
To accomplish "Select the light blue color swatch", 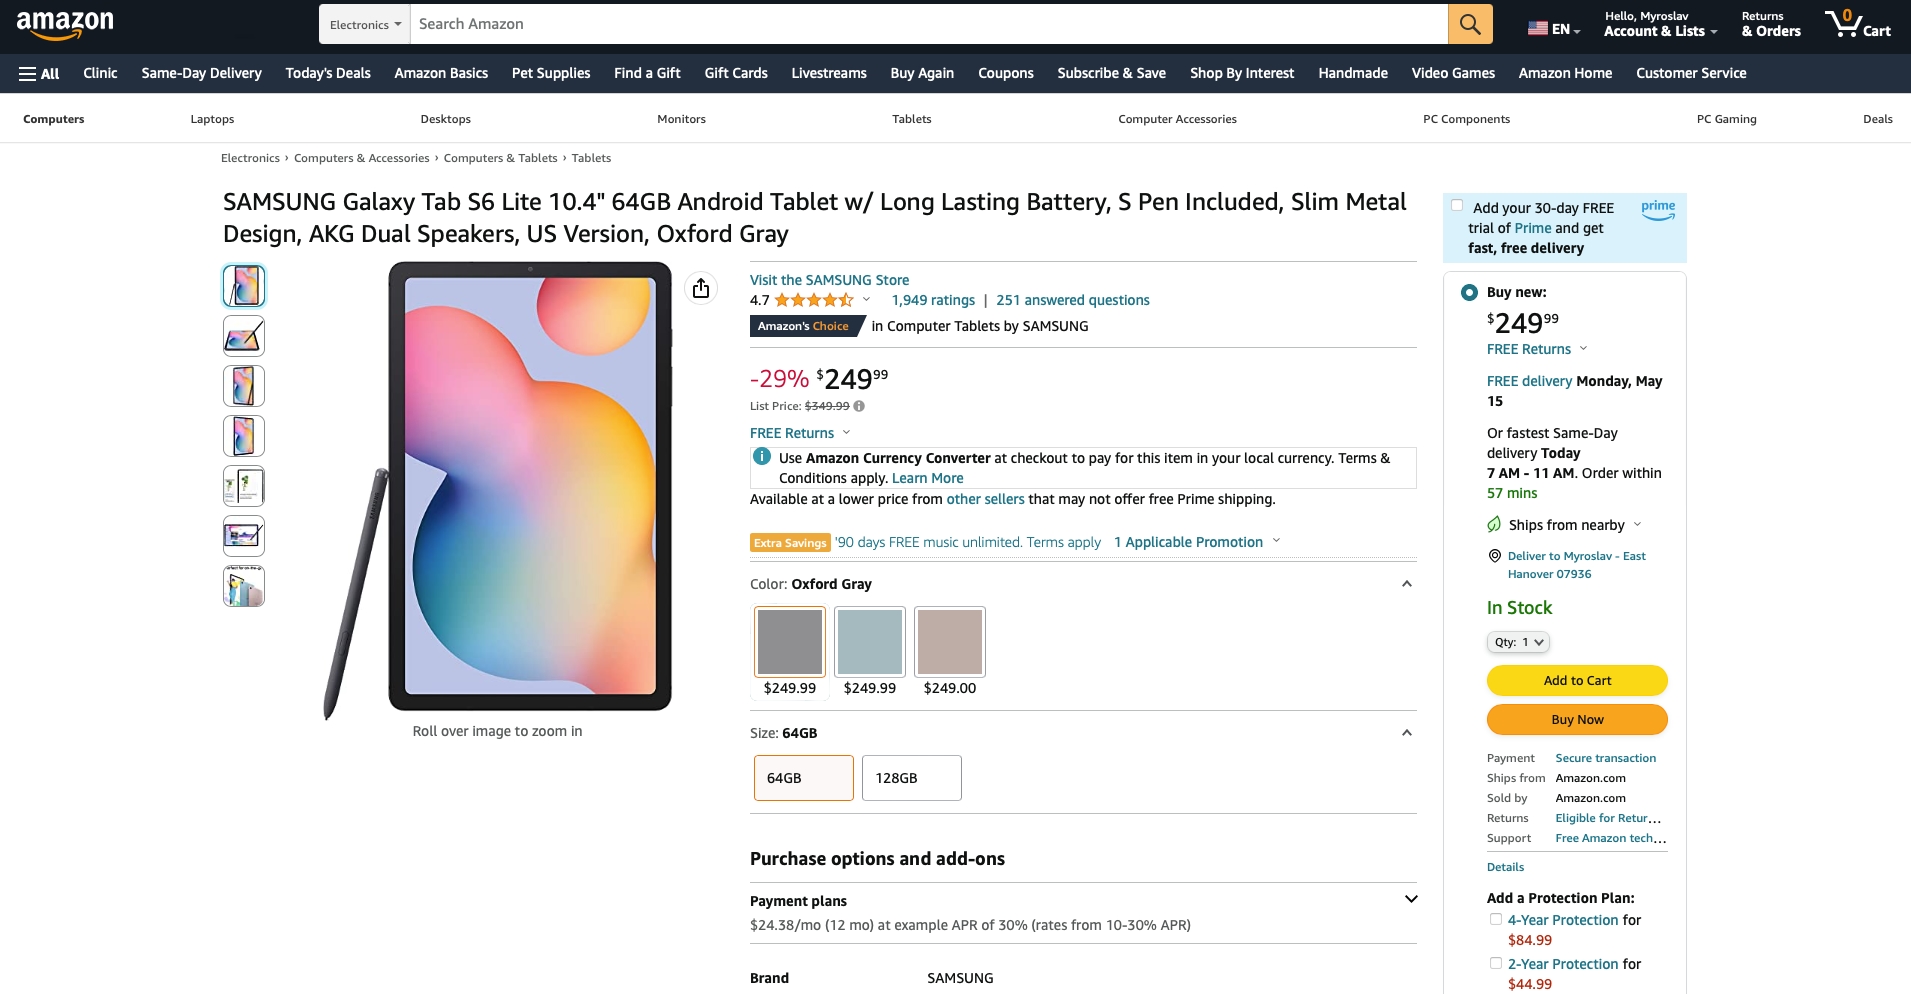I will [x=870, y=641].
